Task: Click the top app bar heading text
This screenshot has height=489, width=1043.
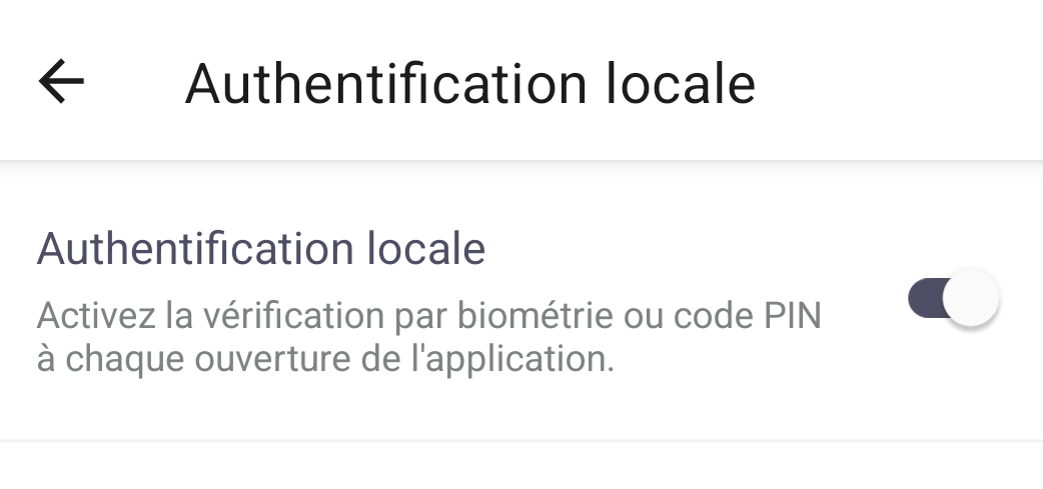Action: [469, 84]
